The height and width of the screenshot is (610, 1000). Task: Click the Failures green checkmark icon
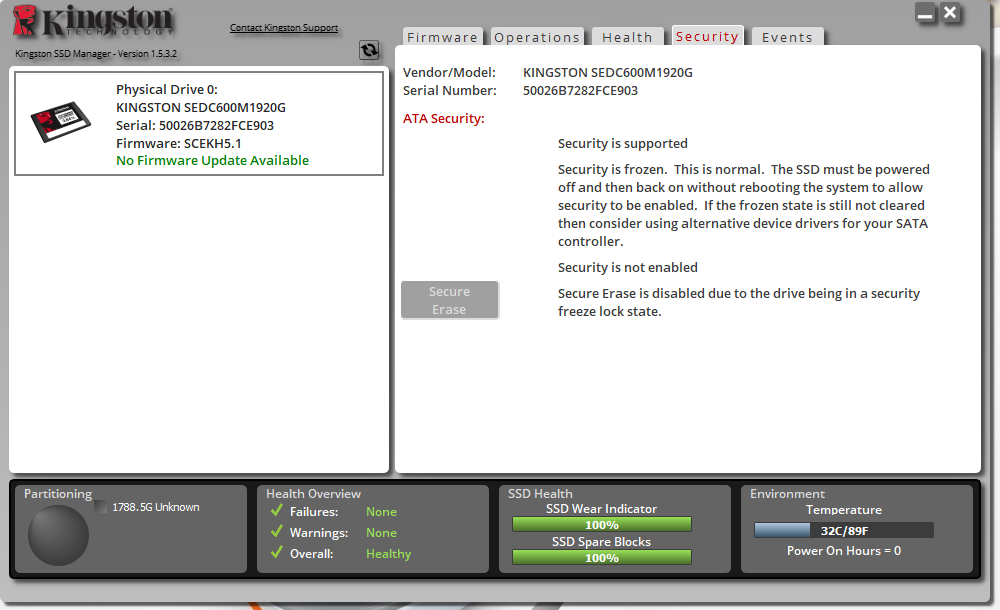click(277, 510)
